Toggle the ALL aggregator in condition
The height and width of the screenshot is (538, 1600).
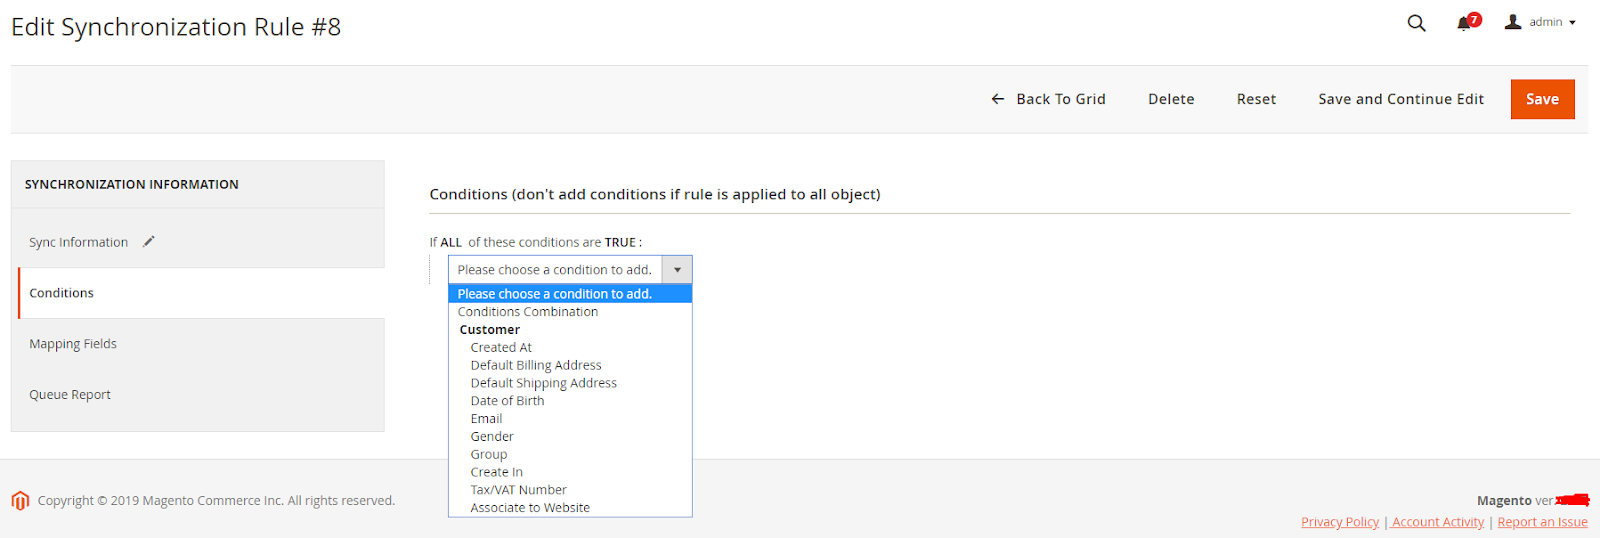pyautogui.click(x=451, y=242)
